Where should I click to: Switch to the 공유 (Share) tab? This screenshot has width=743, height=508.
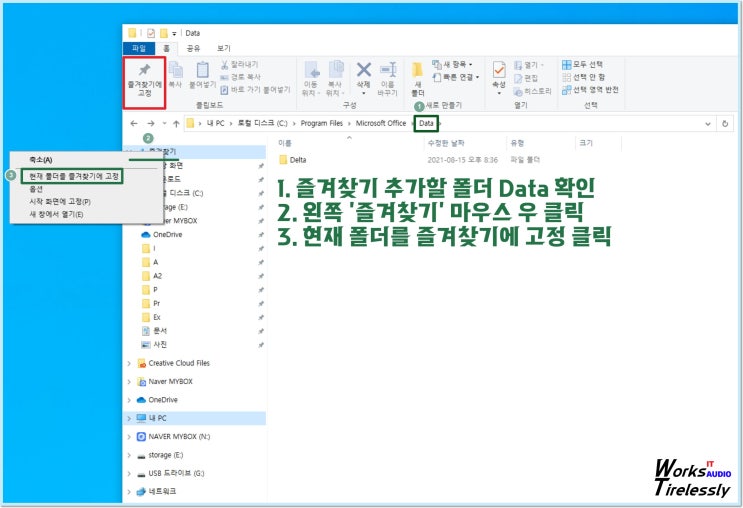click(193, 48)
